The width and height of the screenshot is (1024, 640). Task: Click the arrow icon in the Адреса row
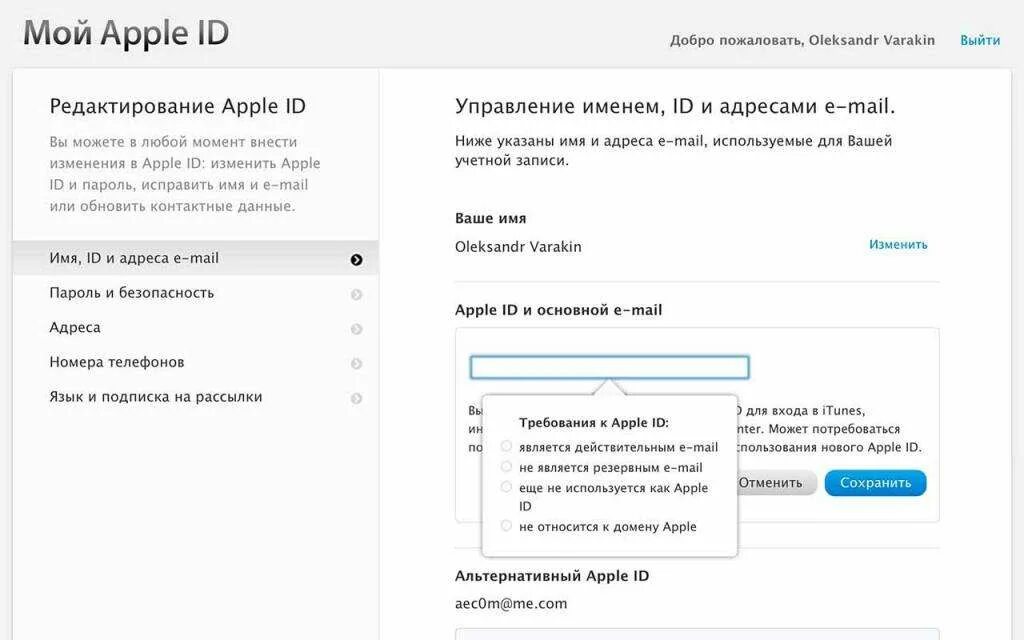[356, 329]
